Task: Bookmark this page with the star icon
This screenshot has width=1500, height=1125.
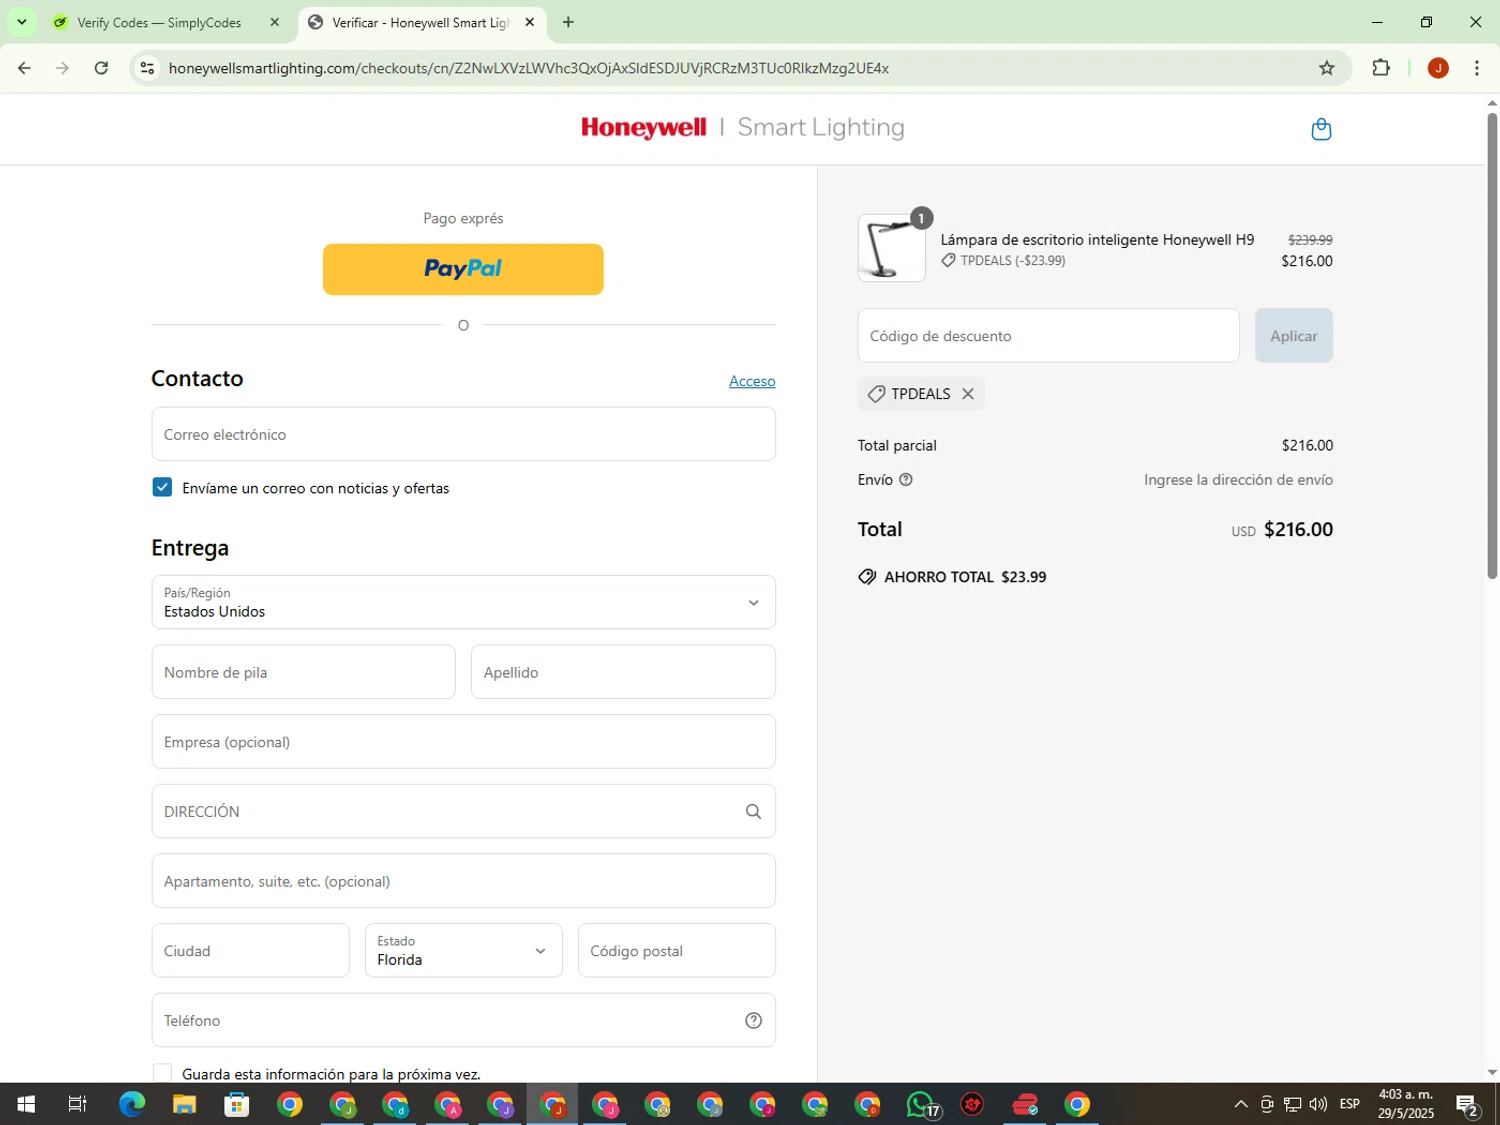Action: click(1326, 68)
